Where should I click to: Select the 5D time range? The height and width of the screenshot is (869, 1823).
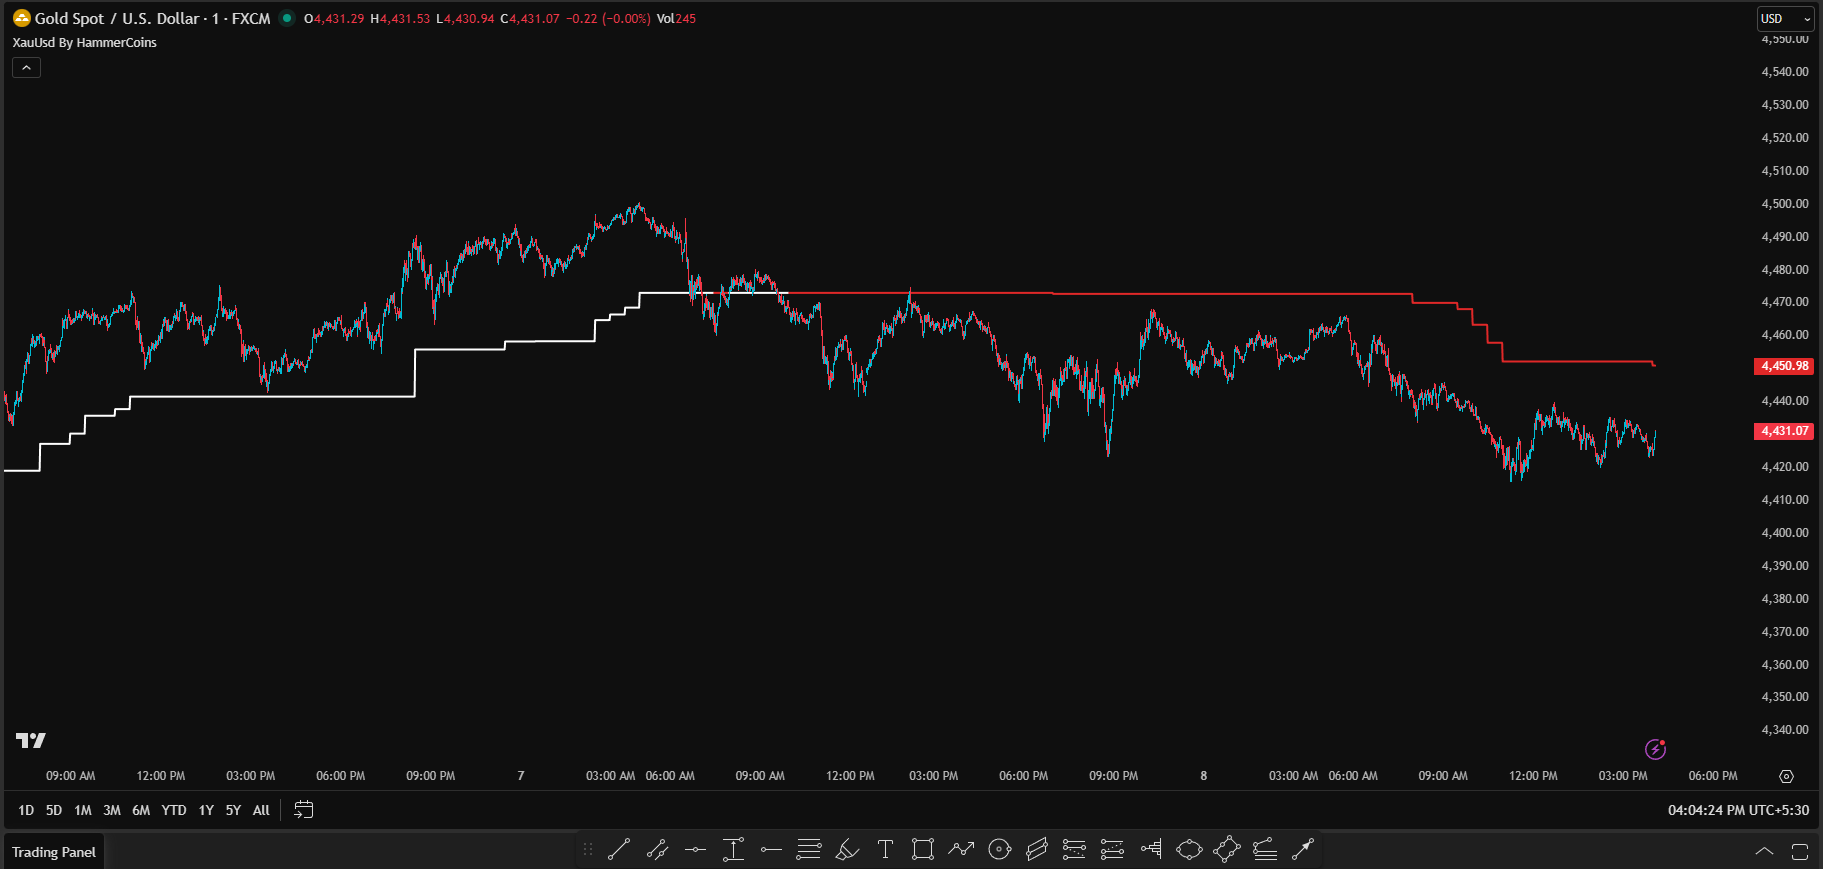click(x=54, y=810)
